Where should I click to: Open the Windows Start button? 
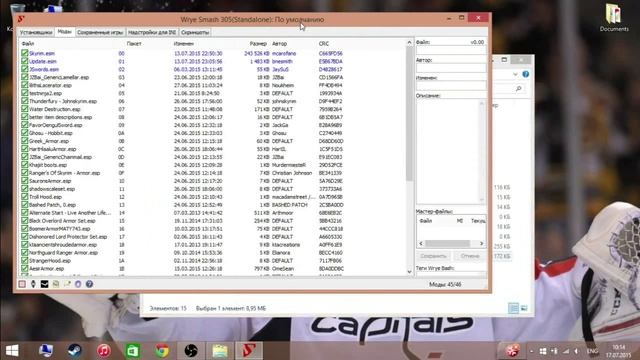click(12, 351)
